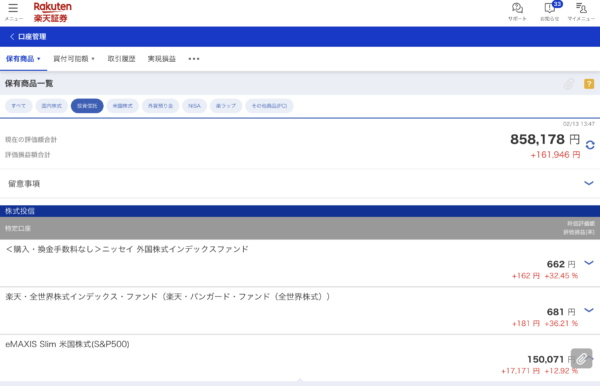Expand the ニッセイ 外国株式インデックスファンド row chevron
The width and height of the screenshot is (600, 386).
pos(589,263)
